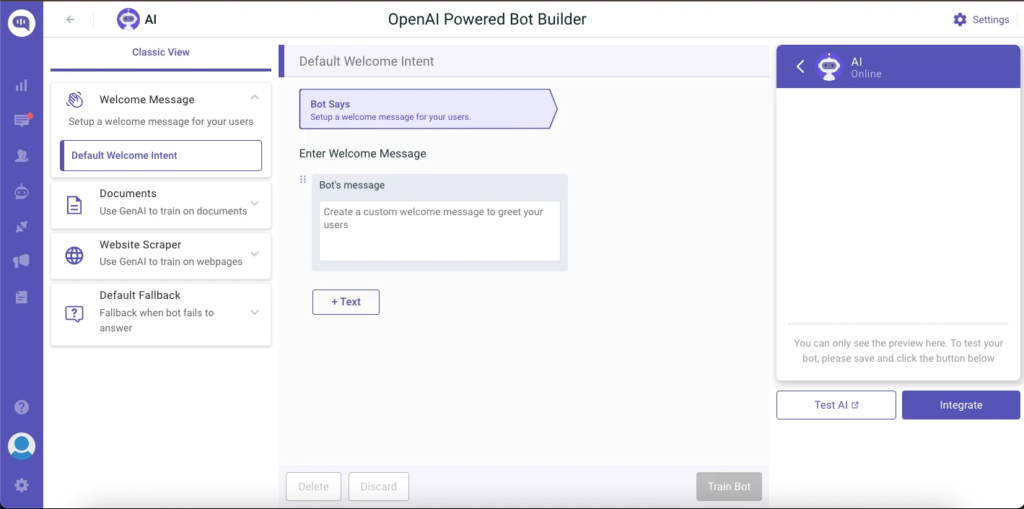Click the Delete button
This screenshot has width=1024, height=509.
(x=313, y=487)
